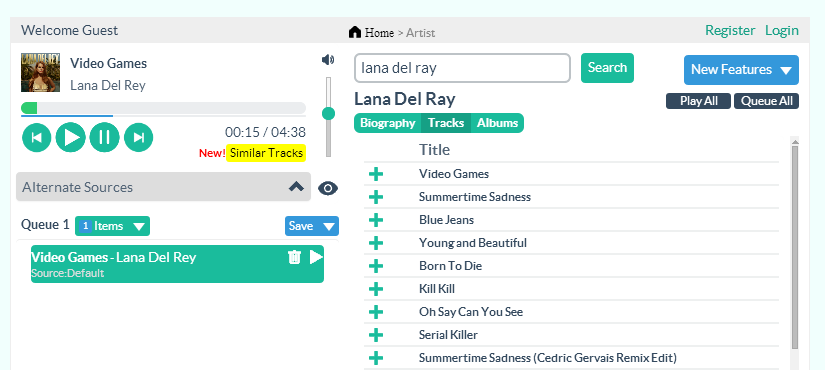Click the 'Blue Jeans' track title
Screen dimensions: 825x370
[446, 220]
